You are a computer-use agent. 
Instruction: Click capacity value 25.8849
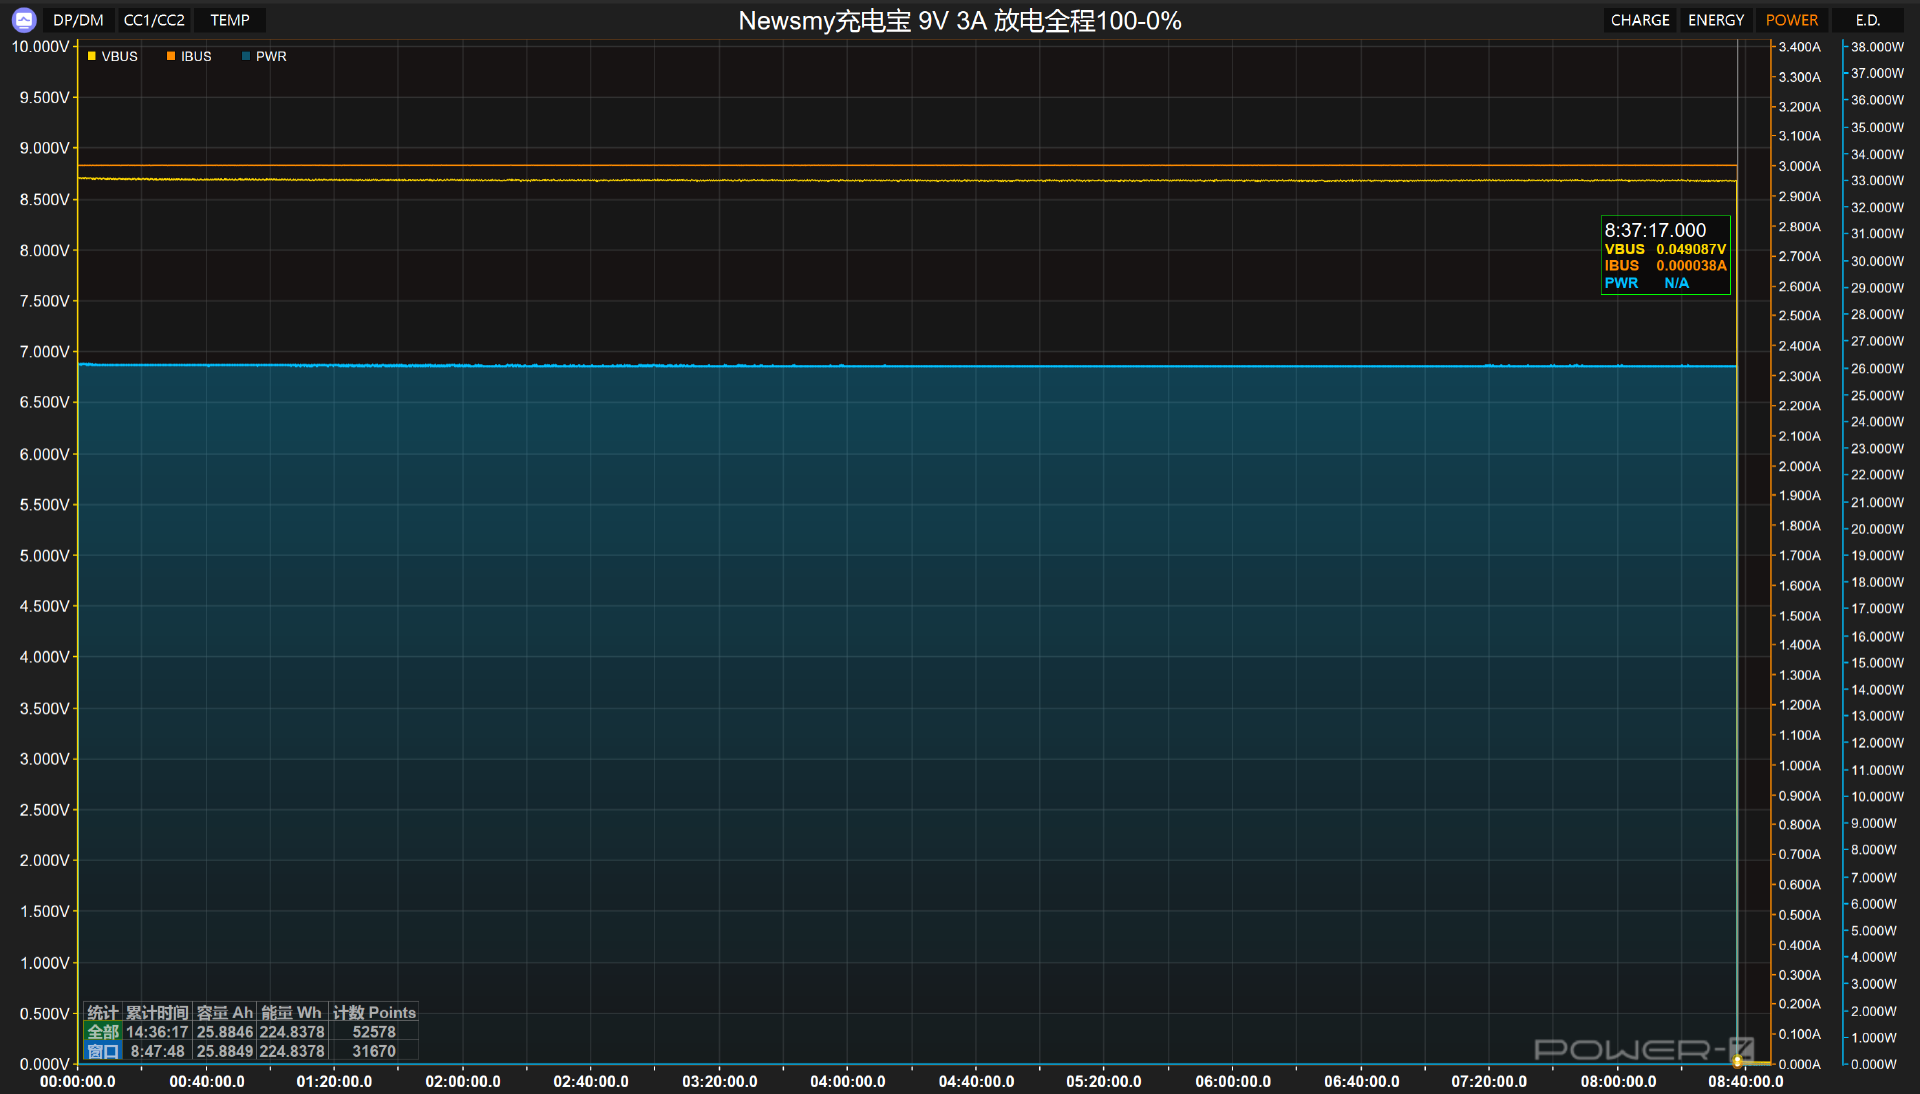(225, 1051)
